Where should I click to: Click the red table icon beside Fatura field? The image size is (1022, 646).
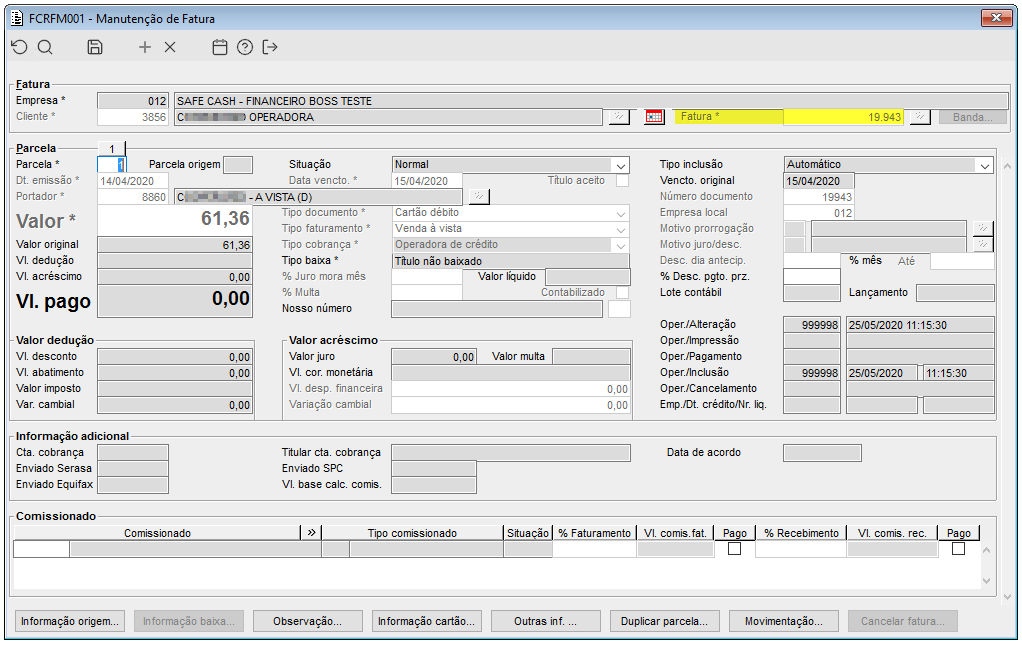click(654, 117)
